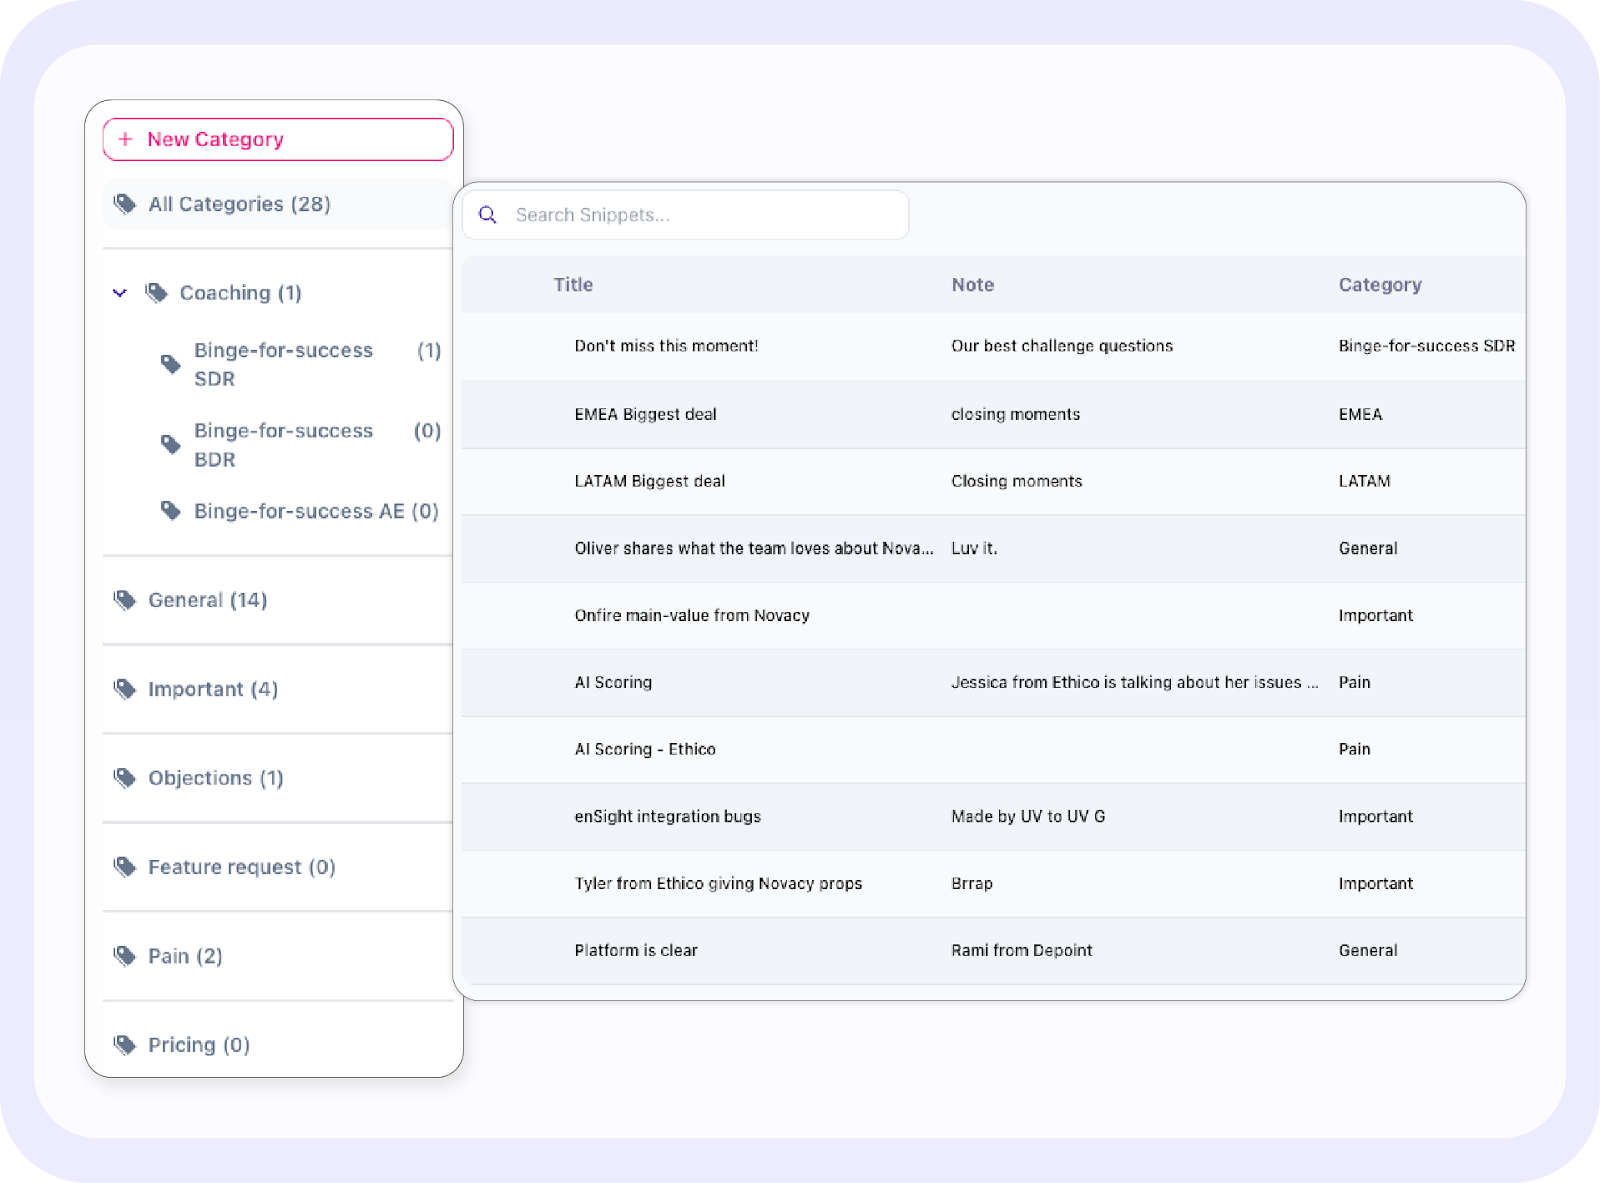Image resolution: width=1600 pixels, height=1183 pixels.
Task: Click the 'Luv it.' note
Action: (974, 548)
